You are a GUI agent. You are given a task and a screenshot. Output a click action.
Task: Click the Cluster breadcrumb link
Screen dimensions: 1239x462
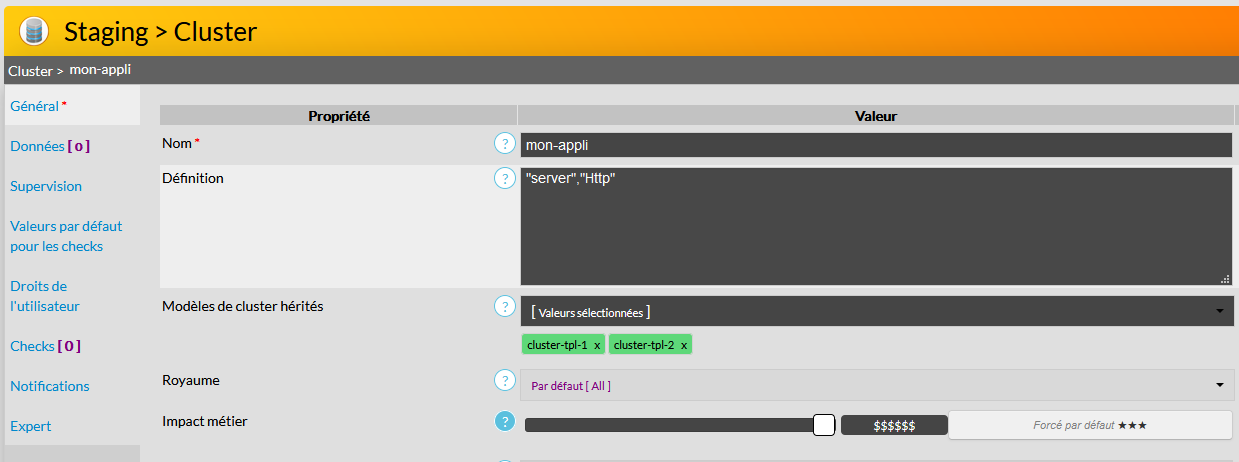(29, 70)
